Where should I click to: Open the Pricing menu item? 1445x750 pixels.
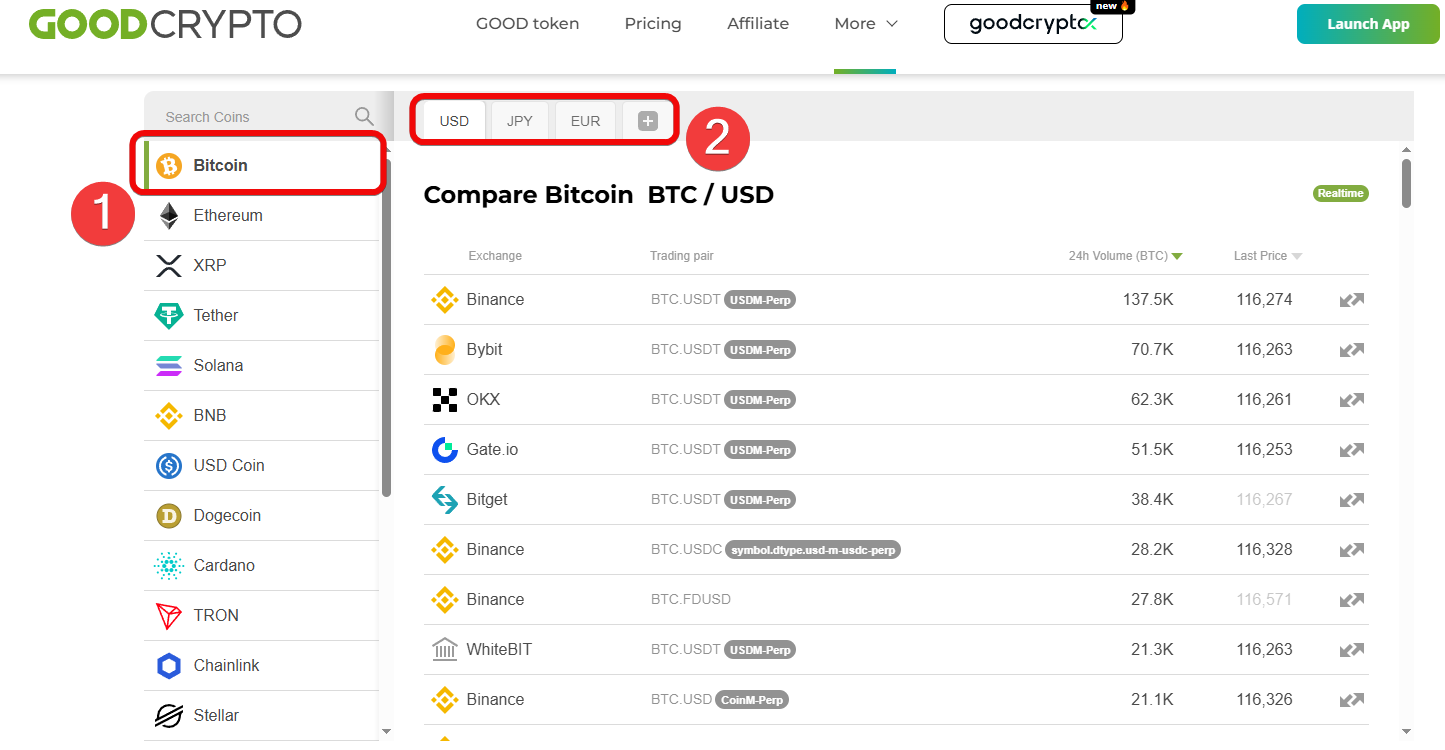click(653, 24)
